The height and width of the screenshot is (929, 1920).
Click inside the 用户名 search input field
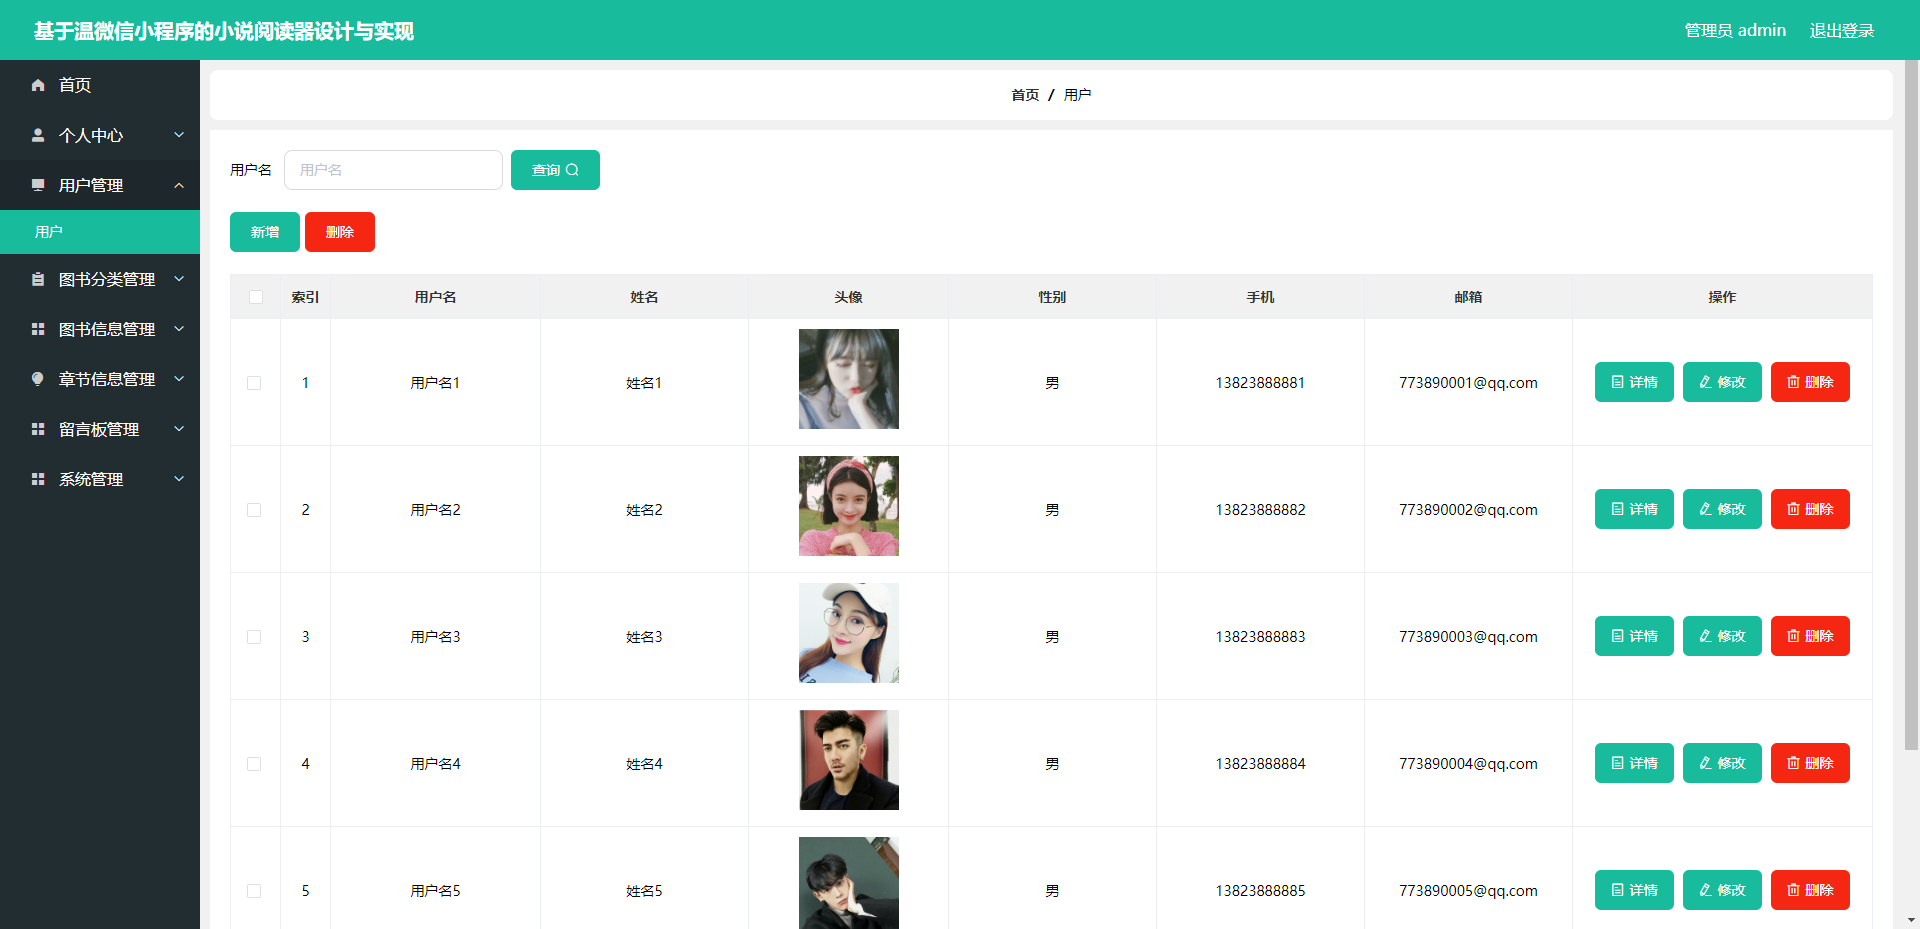coord(392,169)
